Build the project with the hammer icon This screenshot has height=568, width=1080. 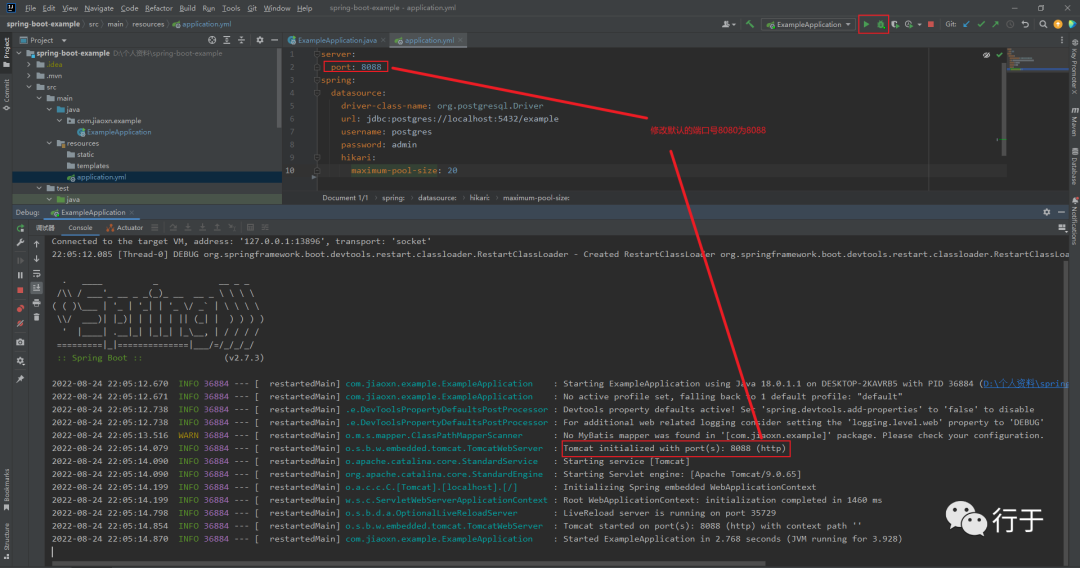click(749, 24)
